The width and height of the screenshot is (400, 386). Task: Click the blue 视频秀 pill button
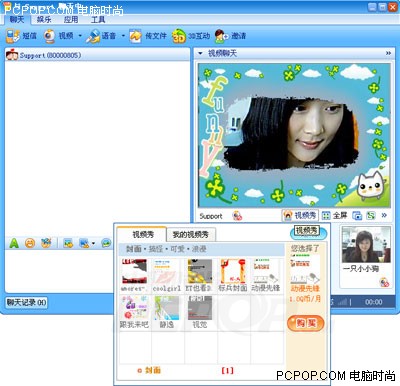coord(308,232)
